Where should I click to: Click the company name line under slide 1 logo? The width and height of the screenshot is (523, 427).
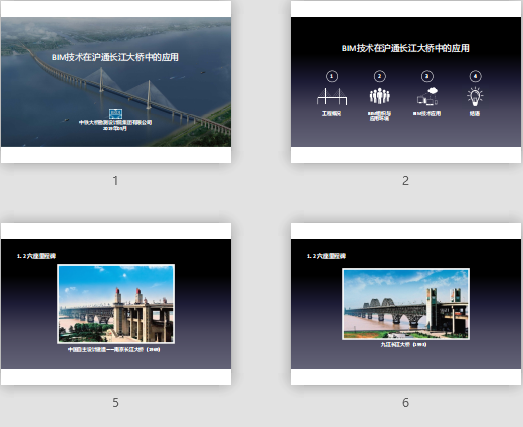pos(115,122)
